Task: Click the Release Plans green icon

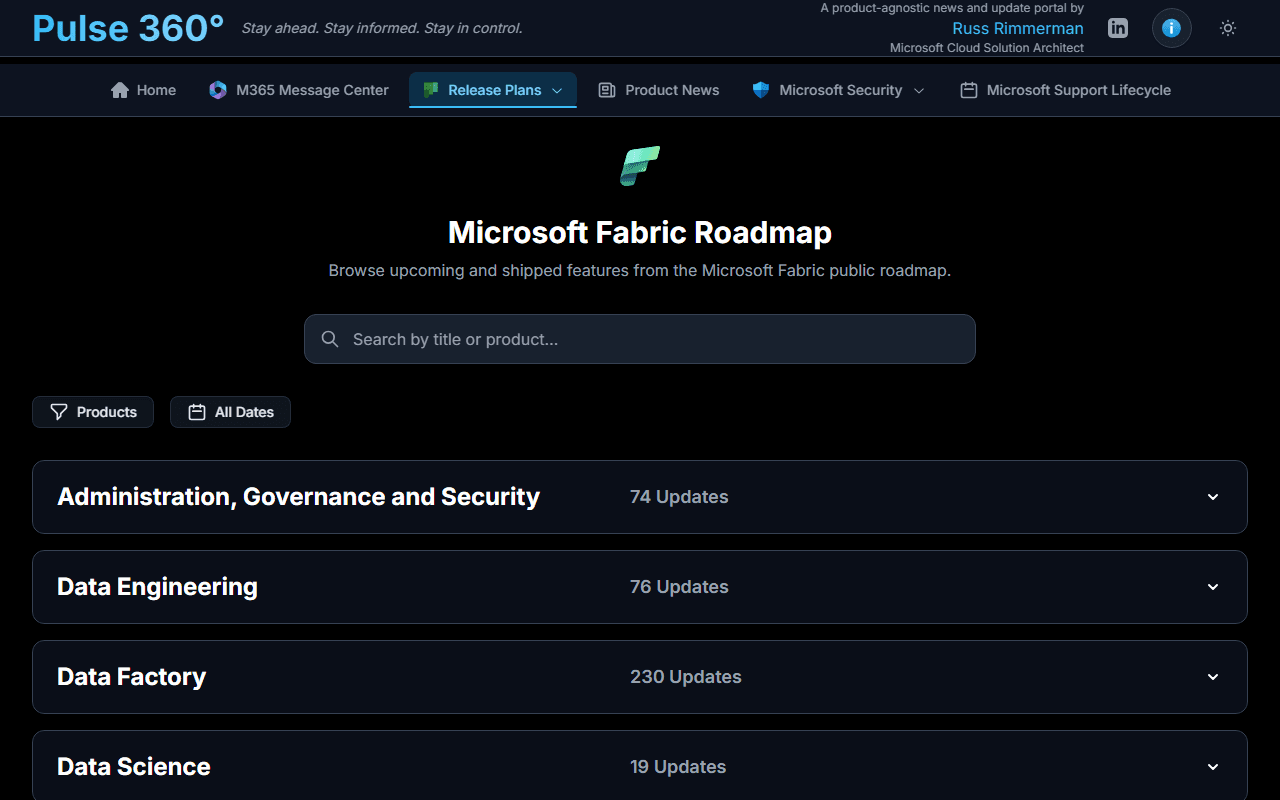Action: (x=431, y=90)
